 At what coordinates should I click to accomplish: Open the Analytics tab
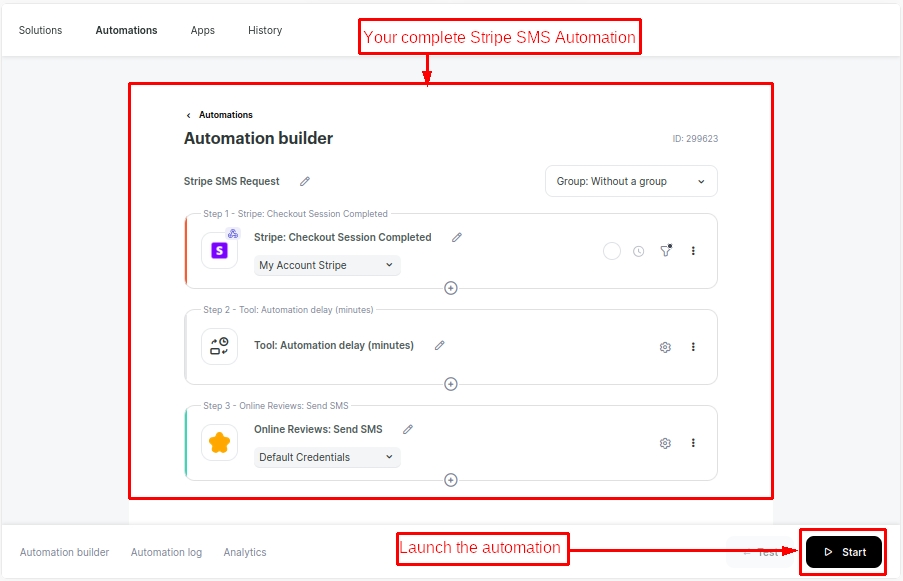pyautogui.click(x=245, y=552)
